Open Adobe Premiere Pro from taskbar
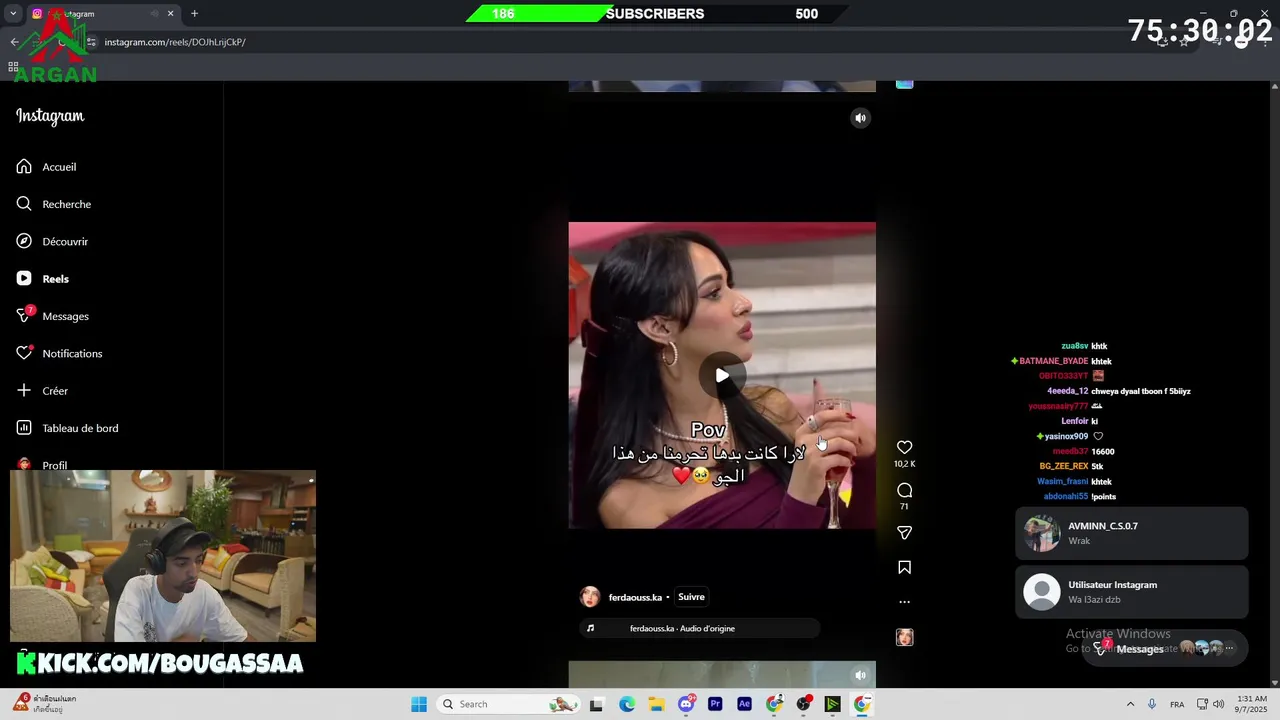Image resolution: width=1280 pixels, height=720 pixels. [715, 704]
